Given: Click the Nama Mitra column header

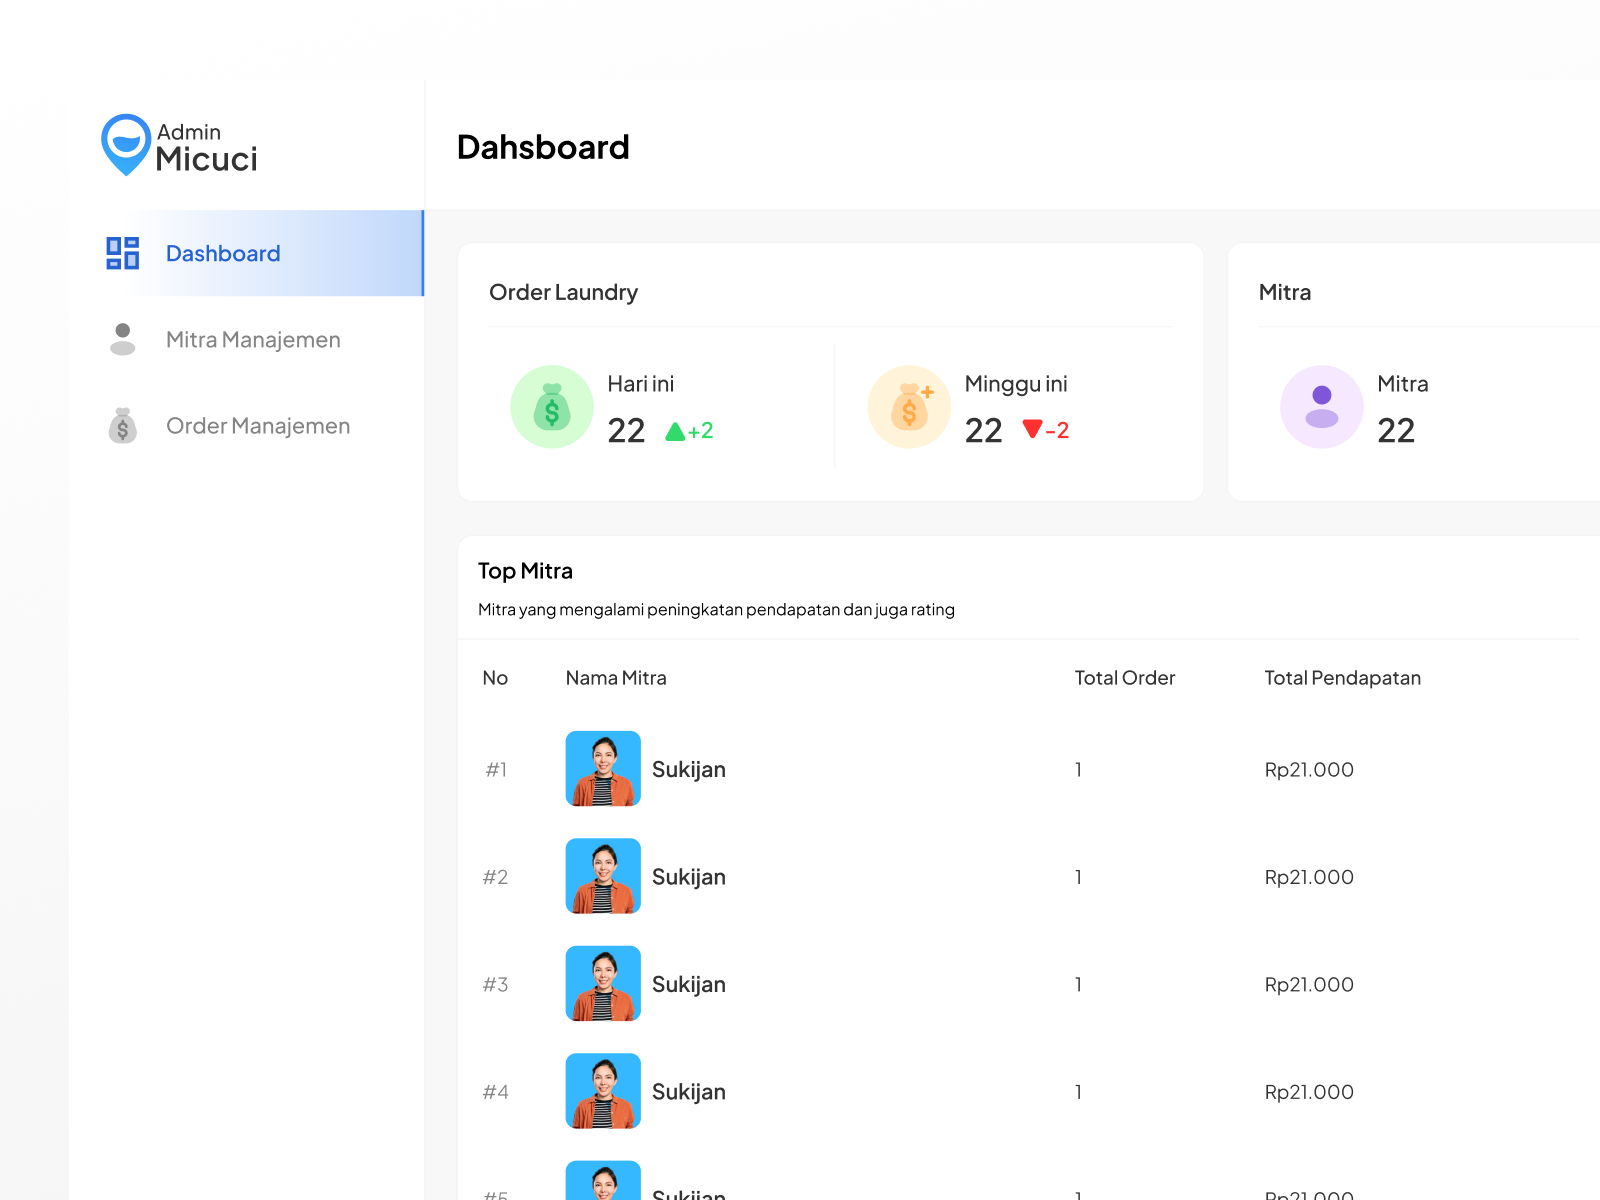Looking at the screenshot, I should pyautogui.click(x=616, y=677).
